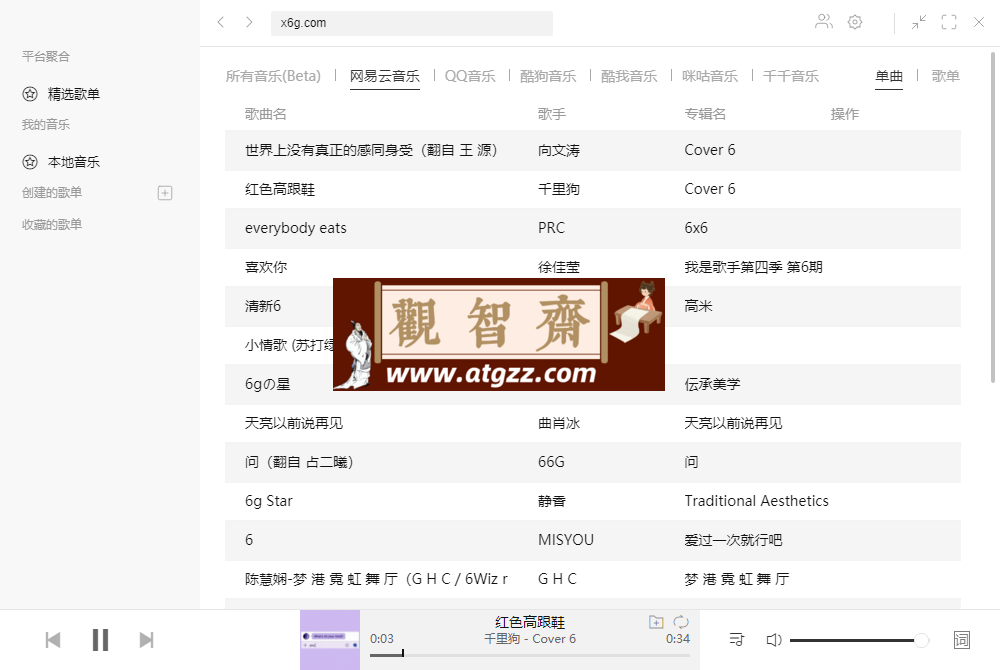The height and width of the screenshot is (670, 1000).
Task: Click the vertical scrollbar of the song list
Action: pyautogui.click(x=993, y=218)
